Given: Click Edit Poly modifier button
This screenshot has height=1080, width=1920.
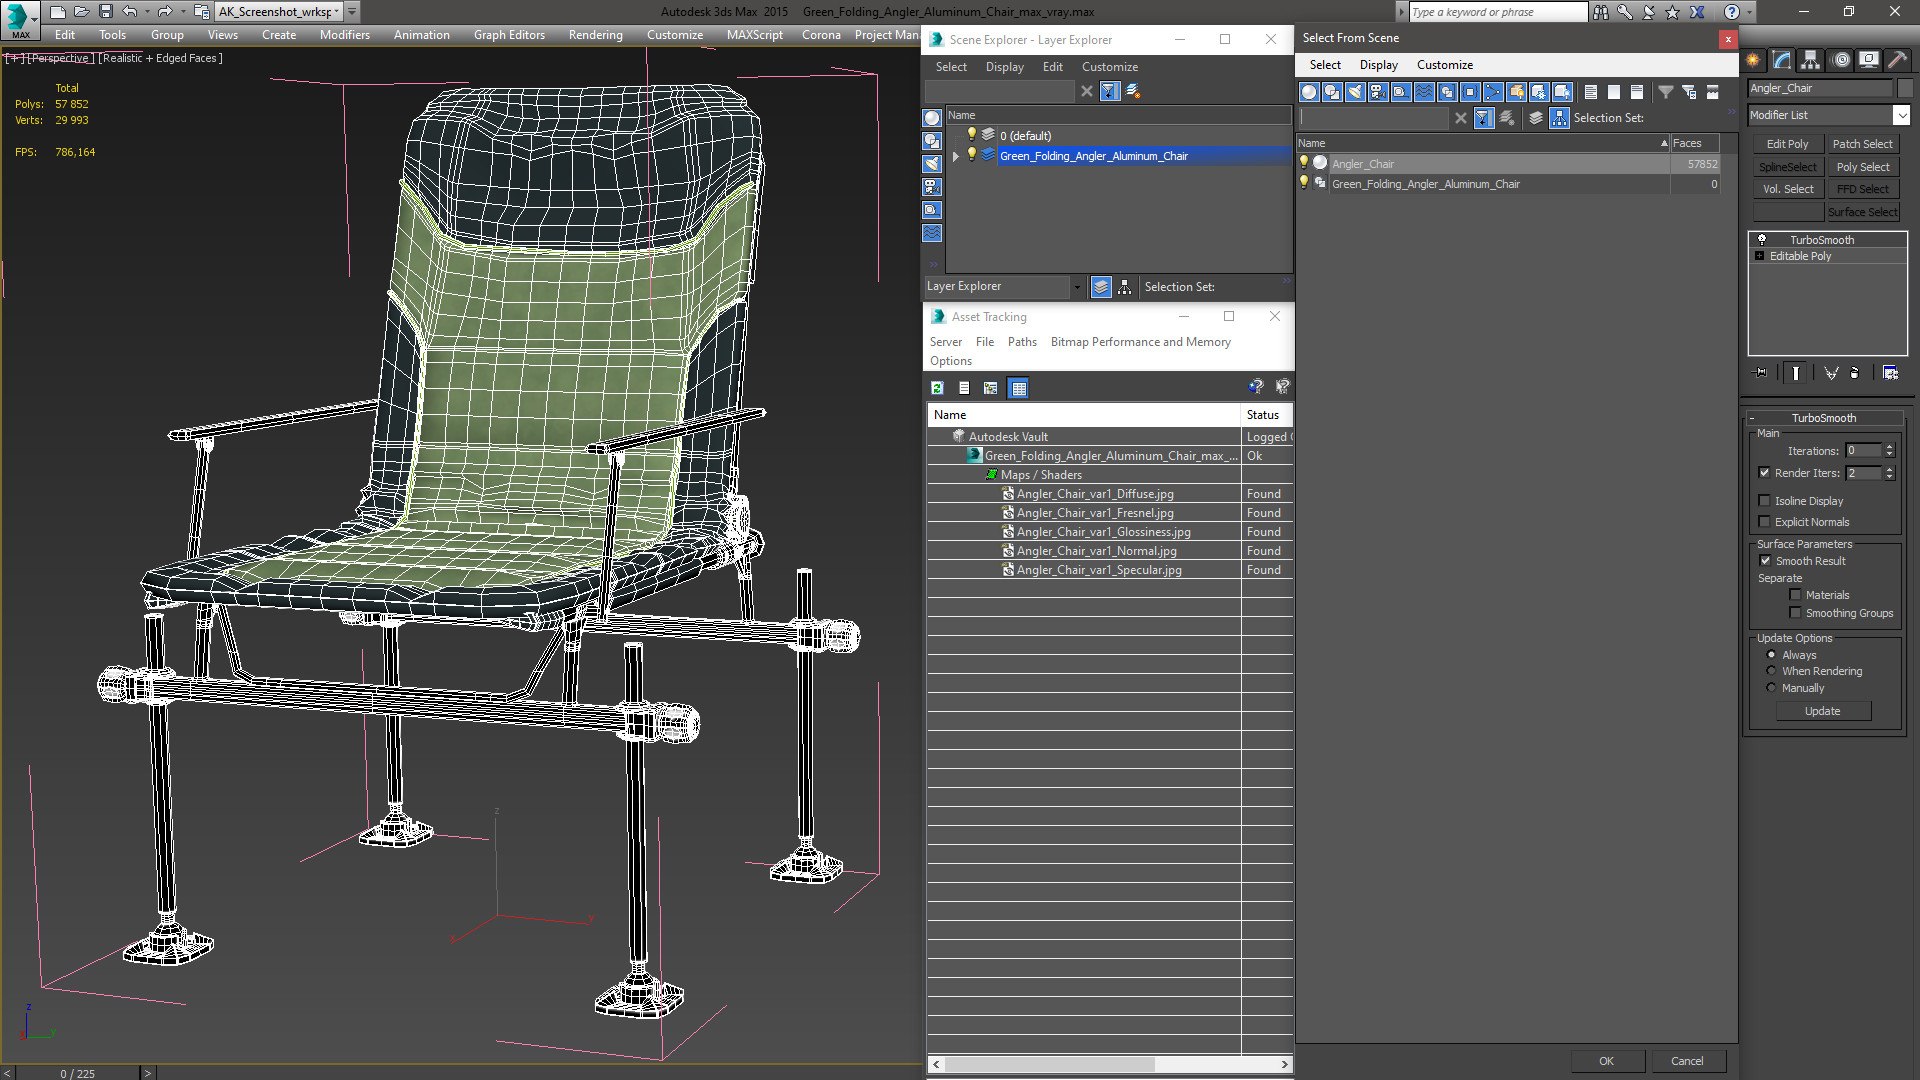Looking at the screenshot, I should pos(1787,144).
